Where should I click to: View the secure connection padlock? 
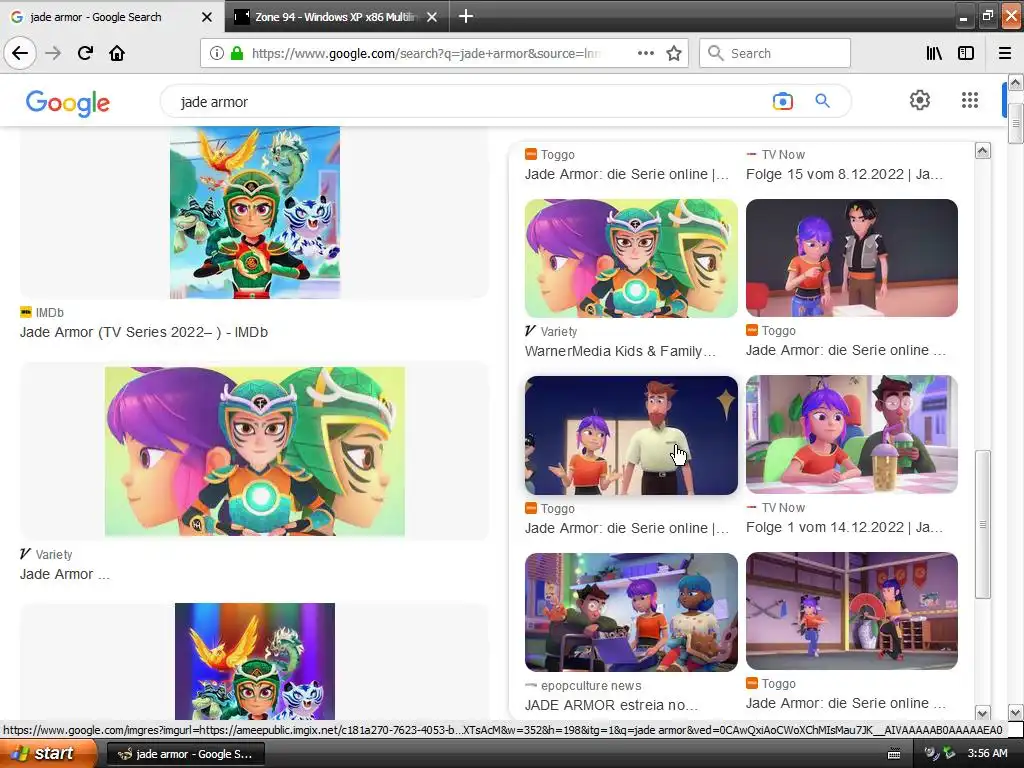click(x=237, y=53)
